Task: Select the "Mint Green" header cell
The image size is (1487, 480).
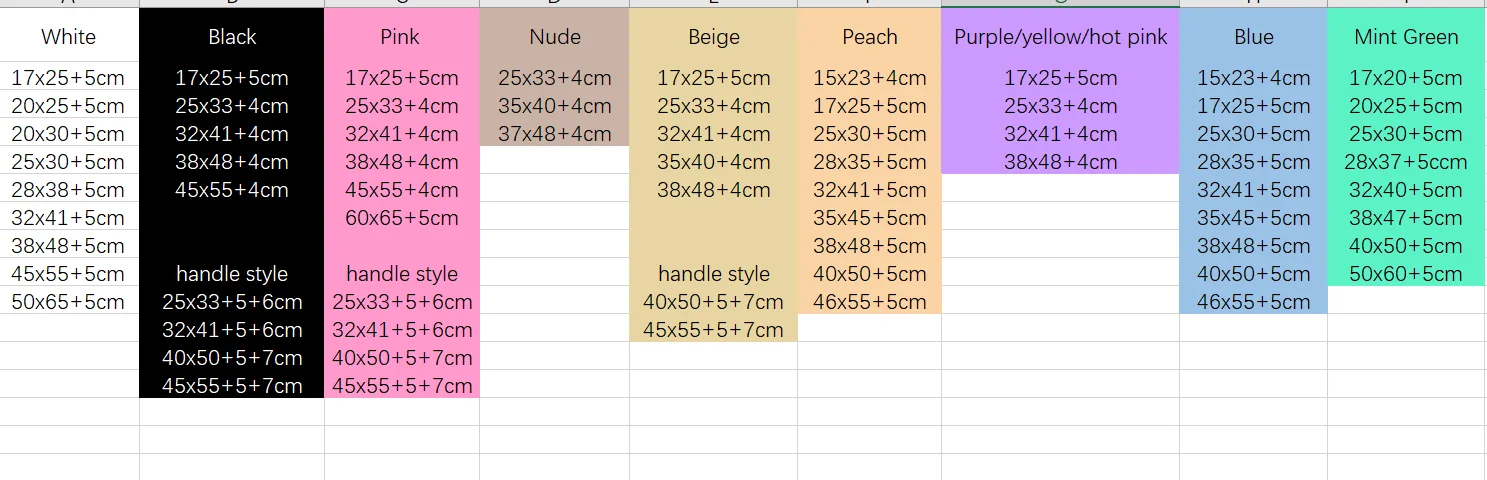Action: (x=1406, y=37)
